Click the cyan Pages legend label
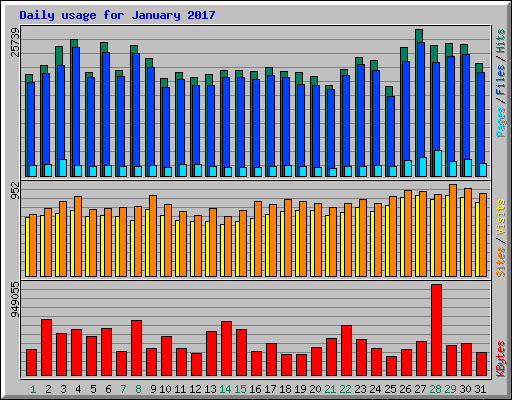This screenshot has width=512, height=400. [x=500, y=122]
